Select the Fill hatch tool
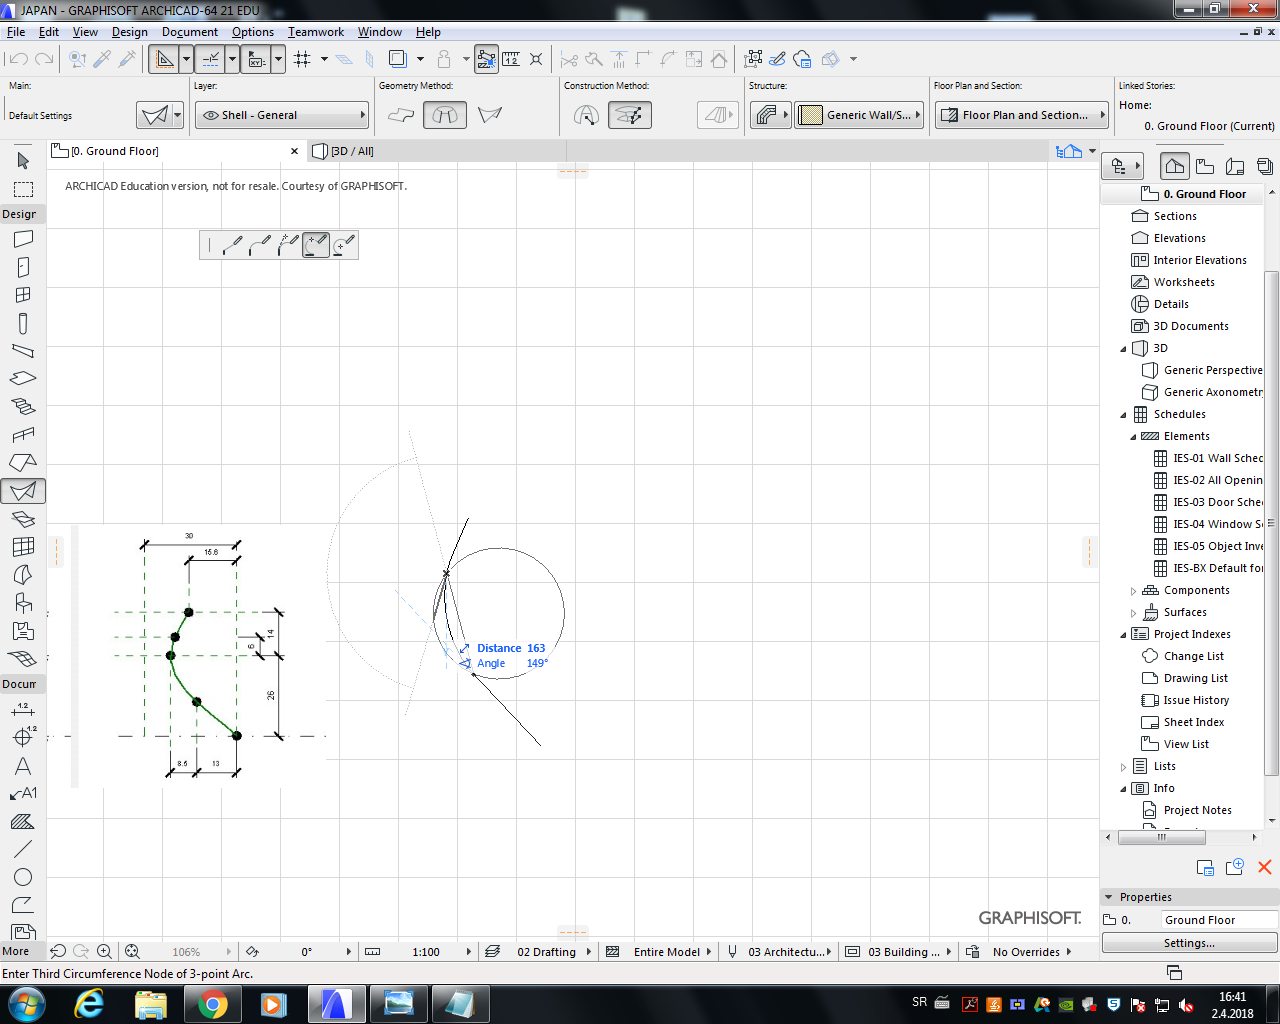 [x=23, y=822]
